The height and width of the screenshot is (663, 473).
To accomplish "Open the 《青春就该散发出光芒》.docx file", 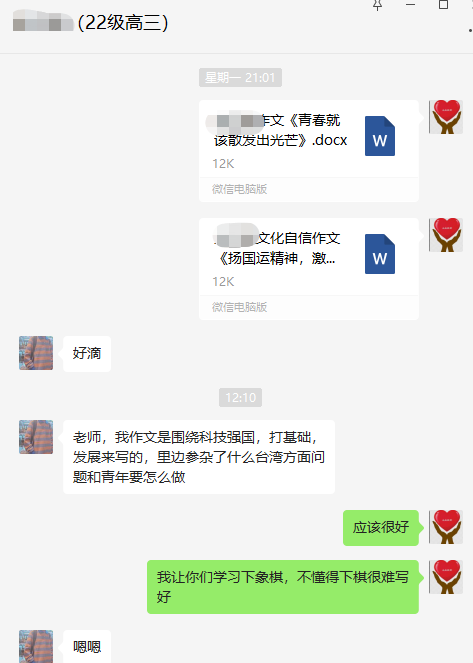I will click(309, 151).
